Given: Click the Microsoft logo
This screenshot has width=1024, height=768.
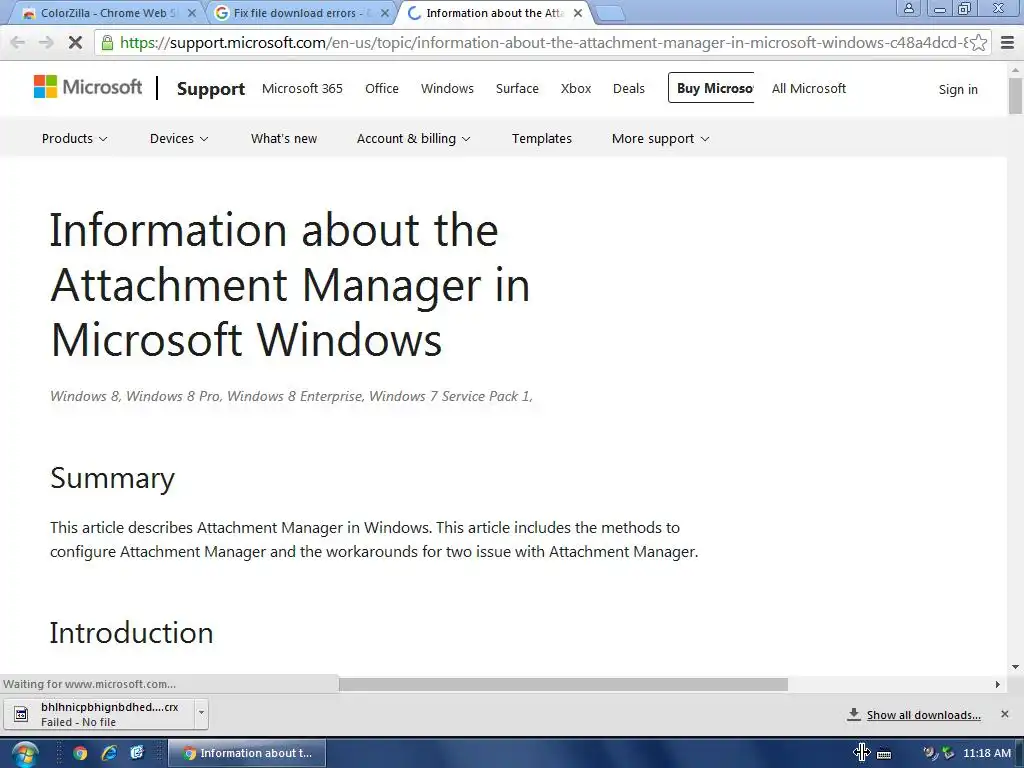Looking at the screenshot, I should click(x=88, y=86).
